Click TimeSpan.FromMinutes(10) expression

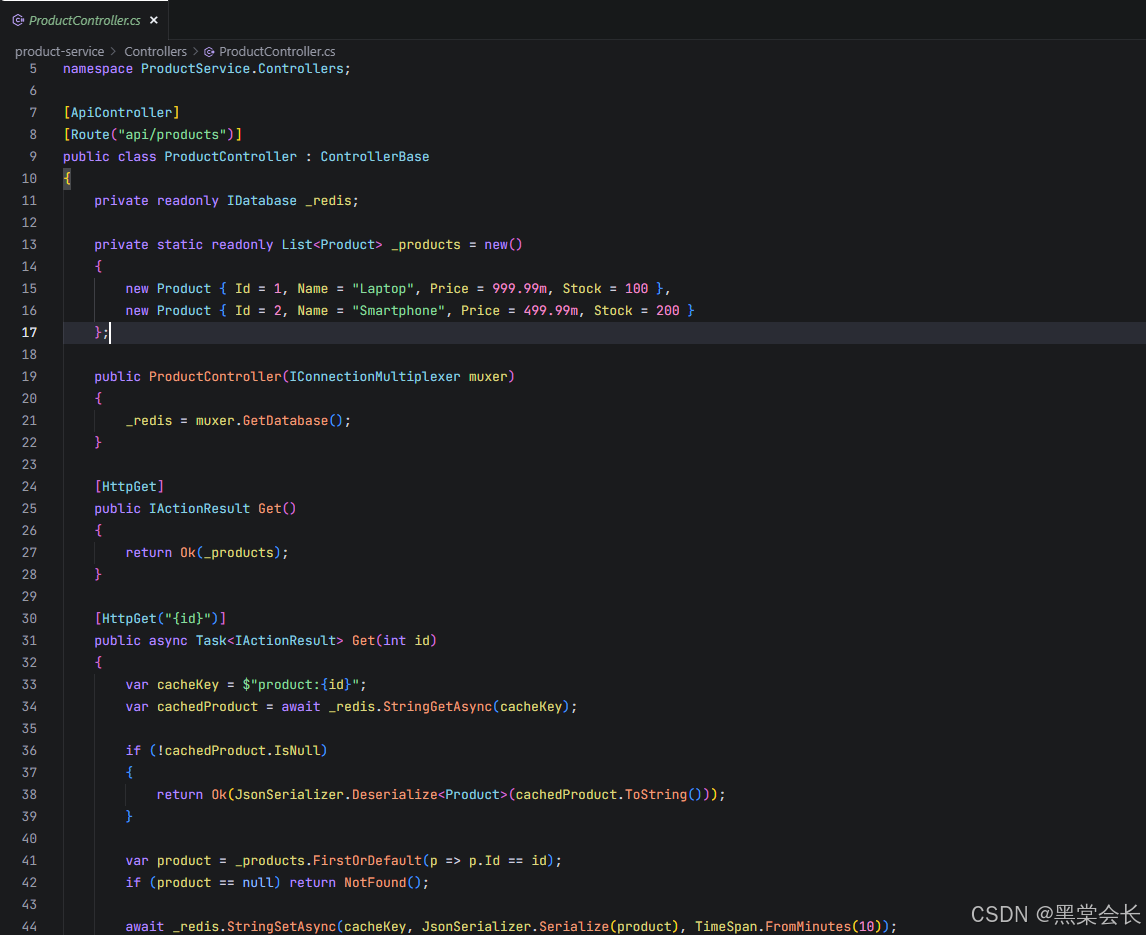(789, 927)
